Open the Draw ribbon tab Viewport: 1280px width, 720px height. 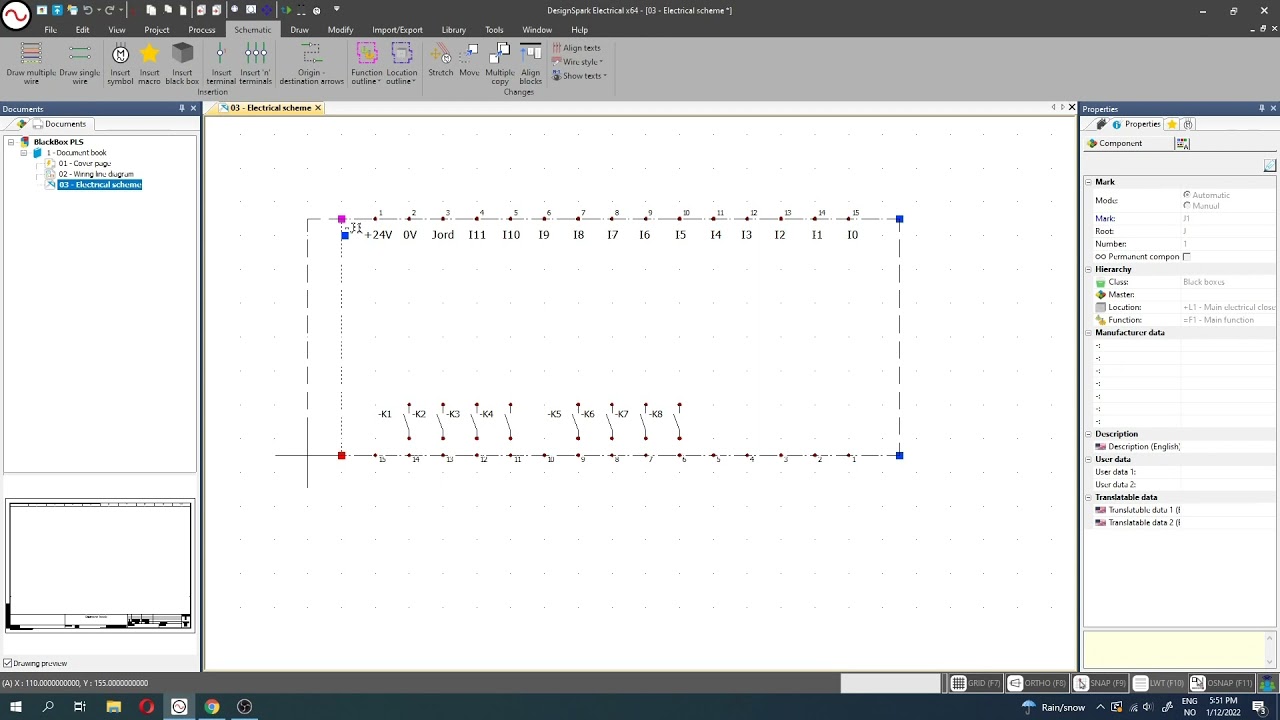pos(299,30)
